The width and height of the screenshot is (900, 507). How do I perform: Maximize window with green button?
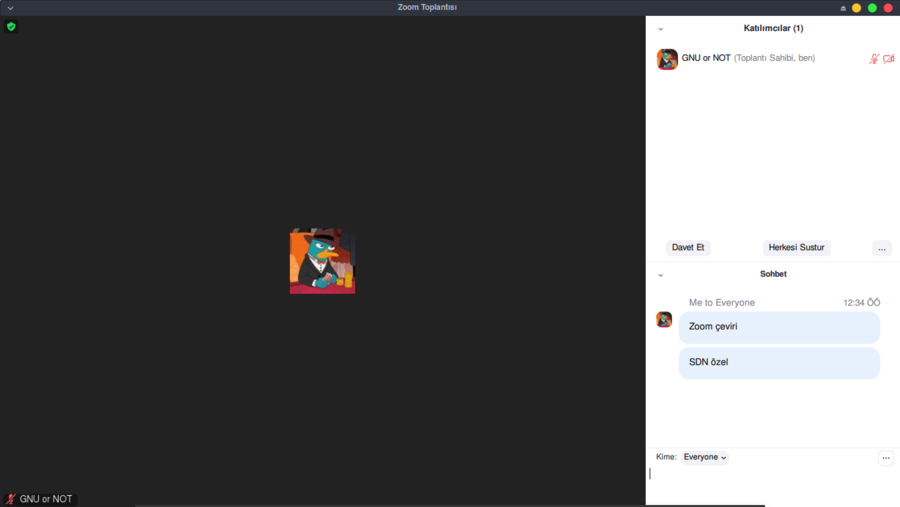coord(872,8)
